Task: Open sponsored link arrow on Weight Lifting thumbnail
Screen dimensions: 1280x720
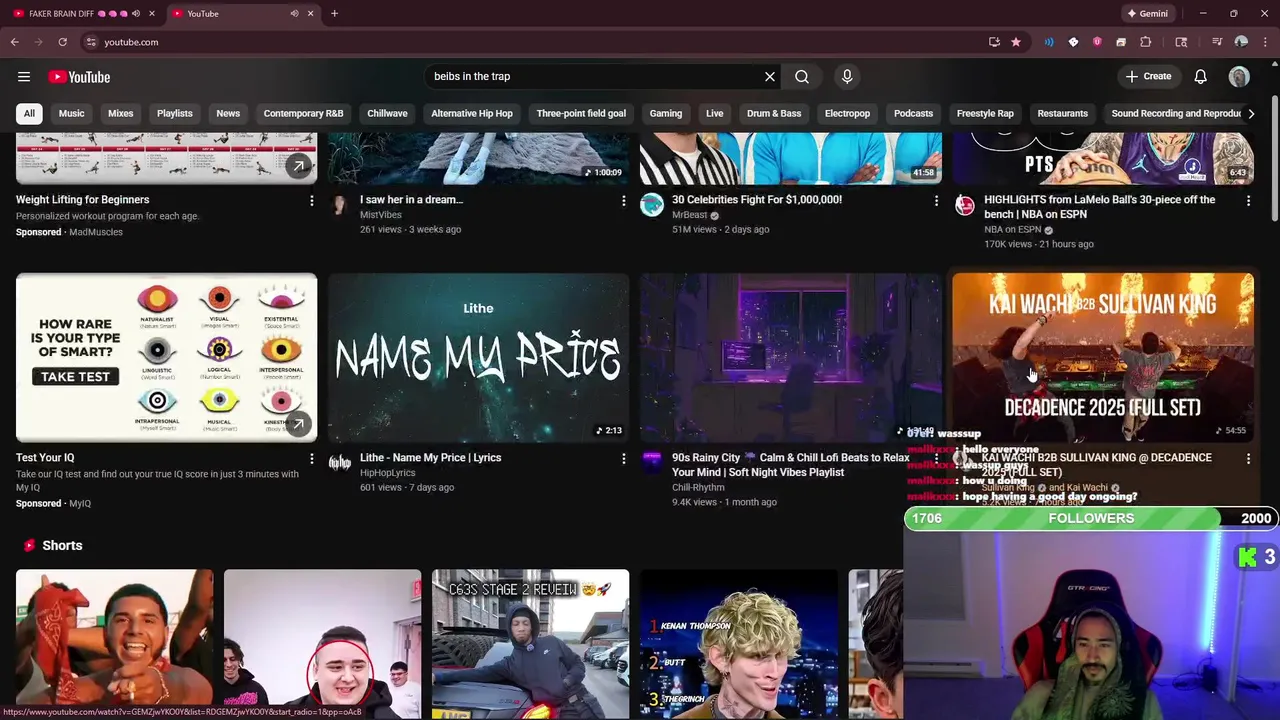Action: click(298, 166)
